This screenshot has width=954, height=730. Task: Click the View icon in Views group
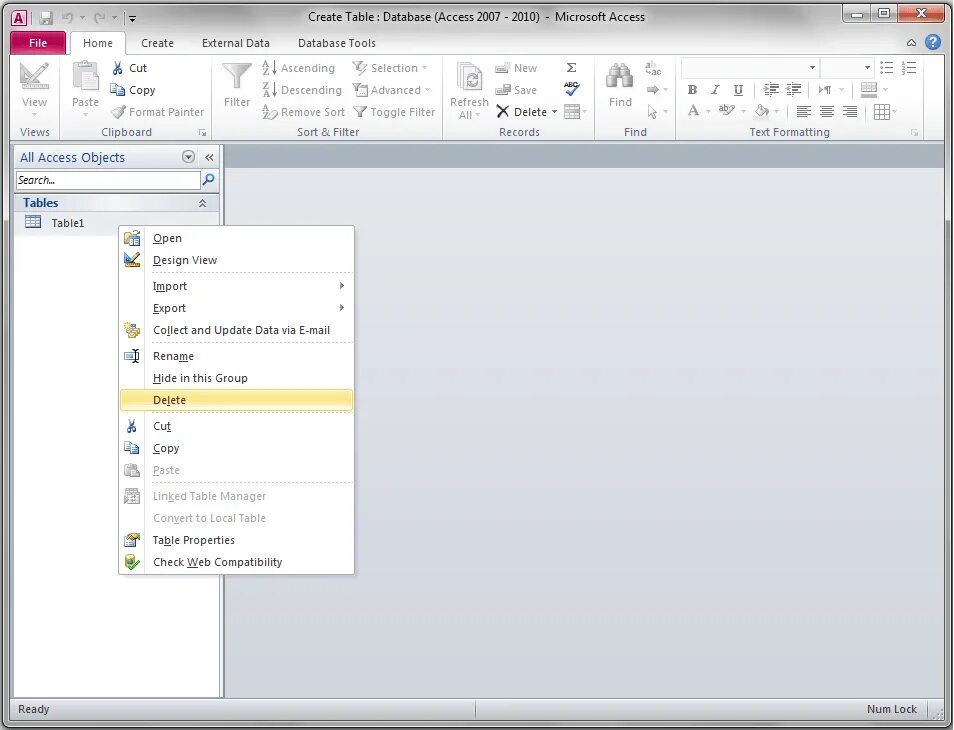click(34, 77)
